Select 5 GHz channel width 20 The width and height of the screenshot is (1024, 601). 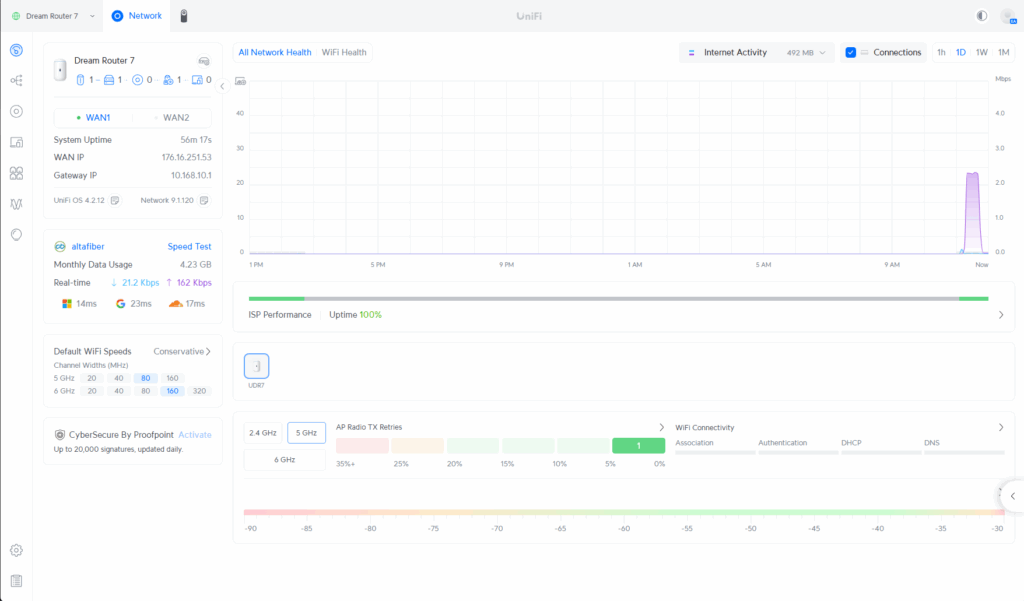point(92,378)
